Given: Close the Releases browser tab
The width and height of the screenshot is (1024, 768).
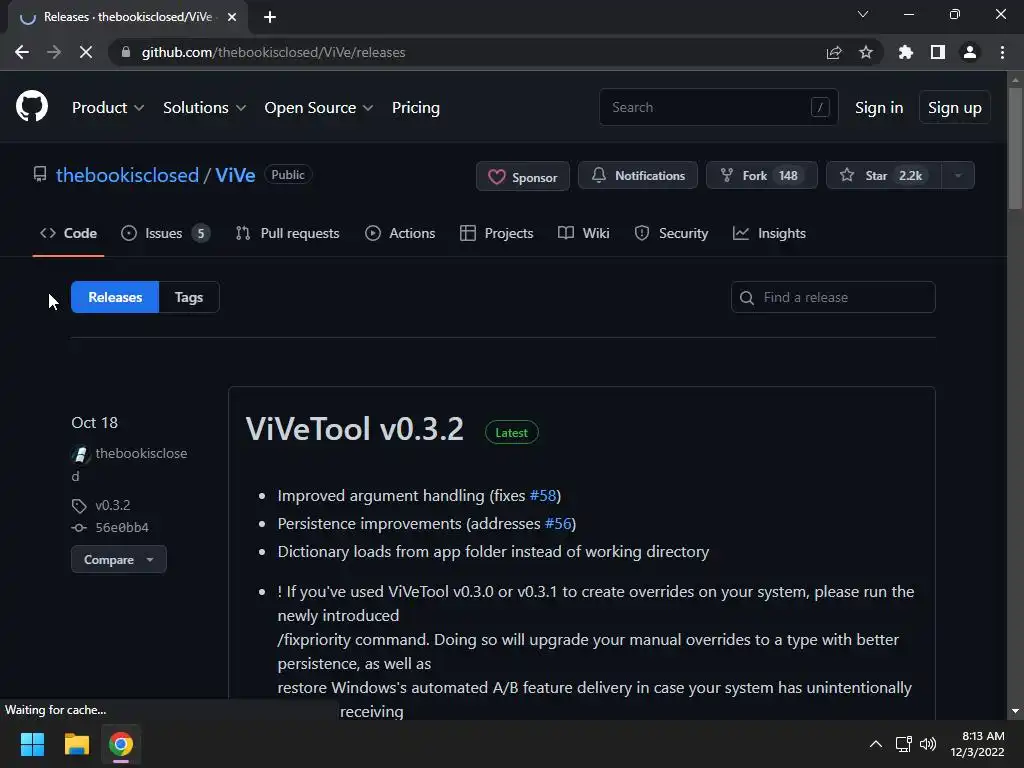Looking at the screenshot, I should tap(232, 17).
